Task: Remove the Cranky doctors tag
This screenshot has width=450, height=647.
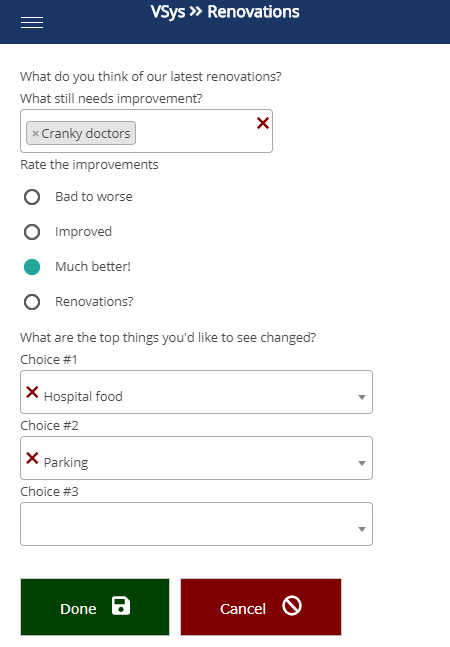Action: [35, 134]
